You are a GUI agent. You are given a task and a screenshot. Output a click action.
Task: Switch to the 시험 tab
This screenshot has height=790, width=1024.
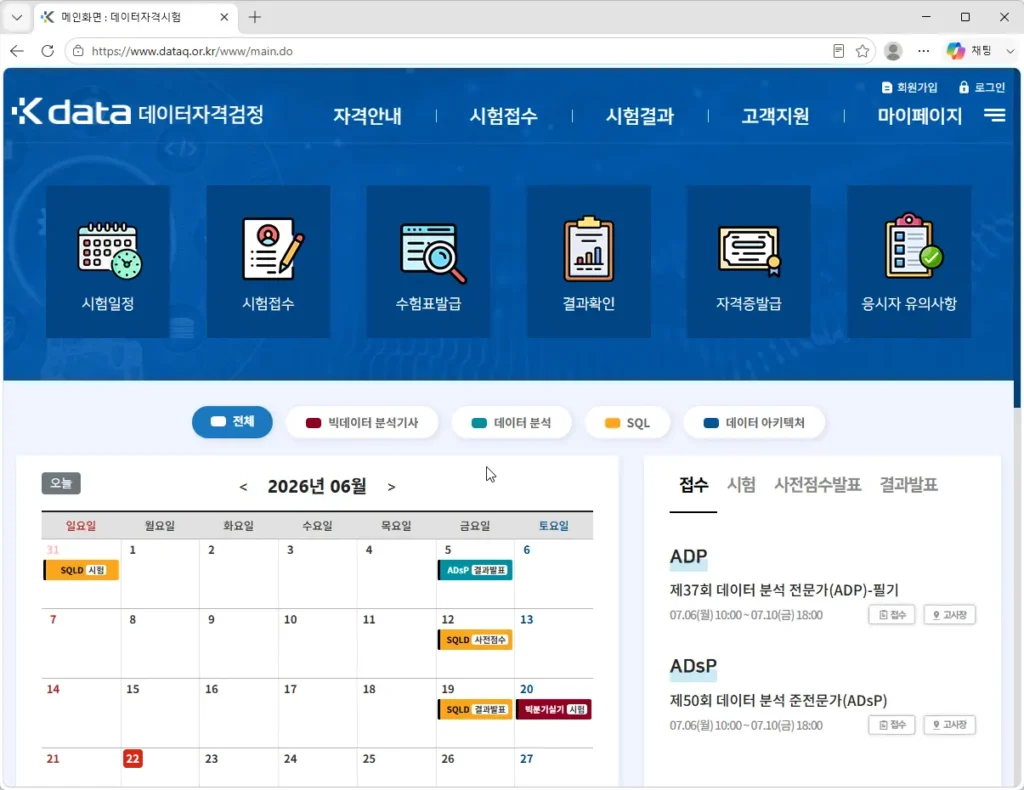pos(741,484)
